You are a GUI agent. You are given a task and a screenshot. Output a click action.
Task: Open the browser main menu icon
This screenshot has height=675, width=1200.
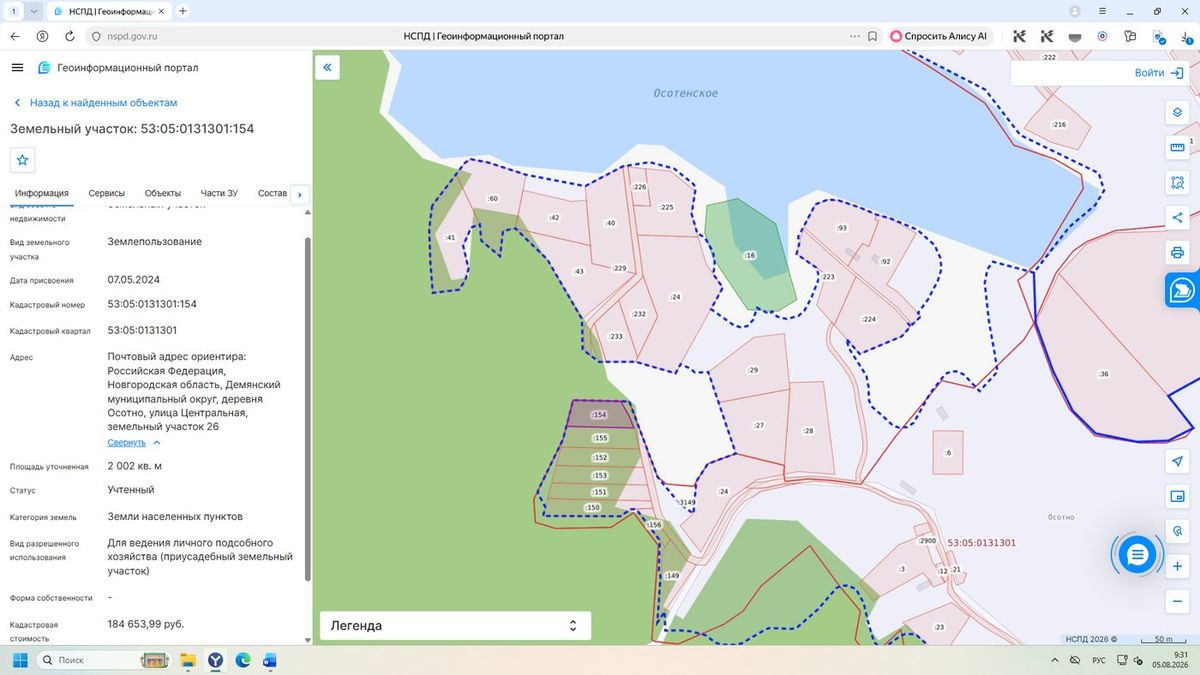(1103, 11)
